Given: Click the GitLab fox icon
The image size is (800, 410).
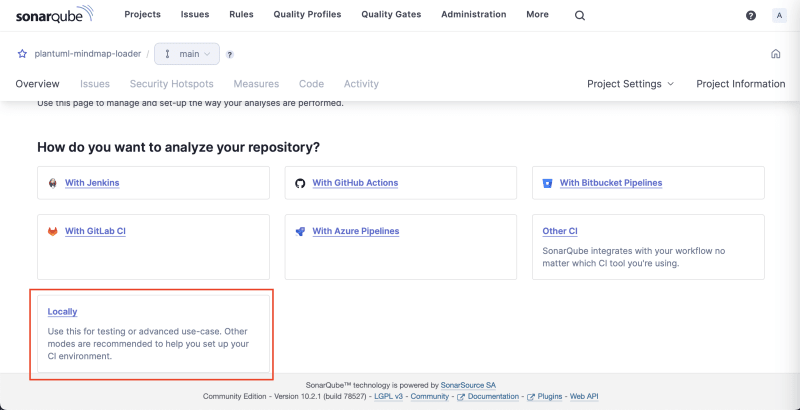Looking at the screenshot, I should [53, 231].
